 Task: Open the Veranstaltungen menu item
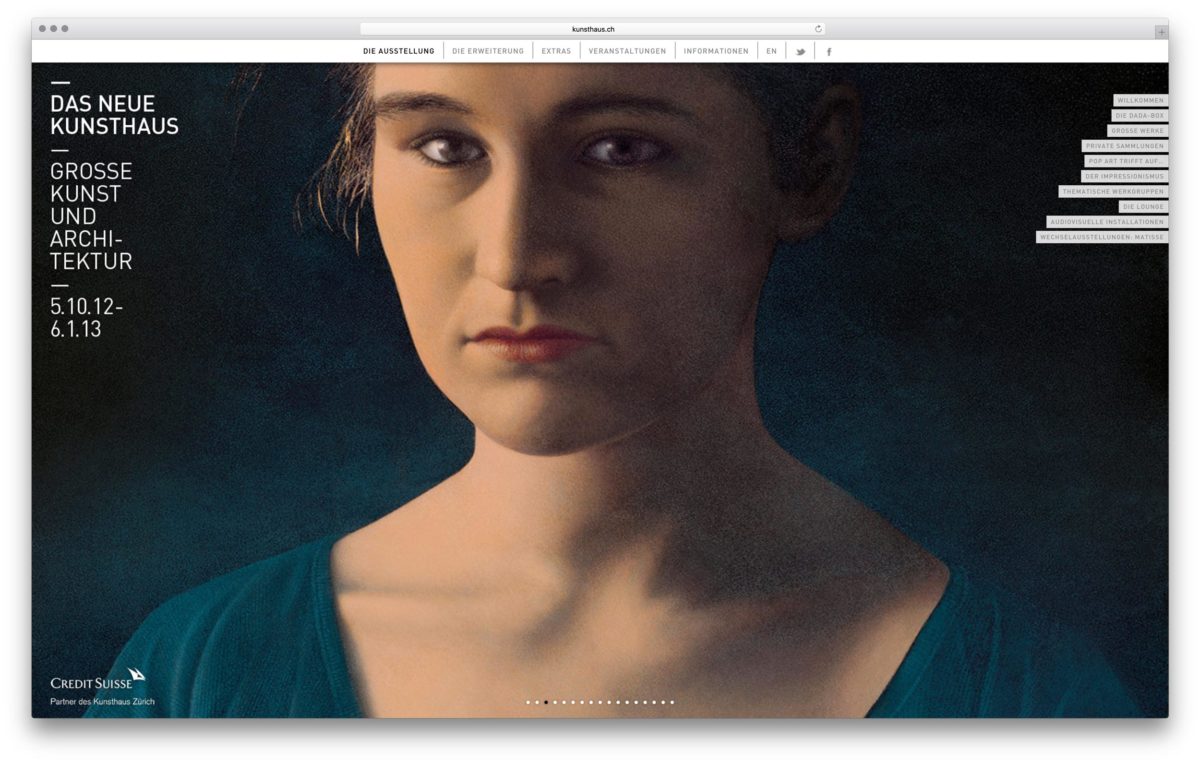627,51
